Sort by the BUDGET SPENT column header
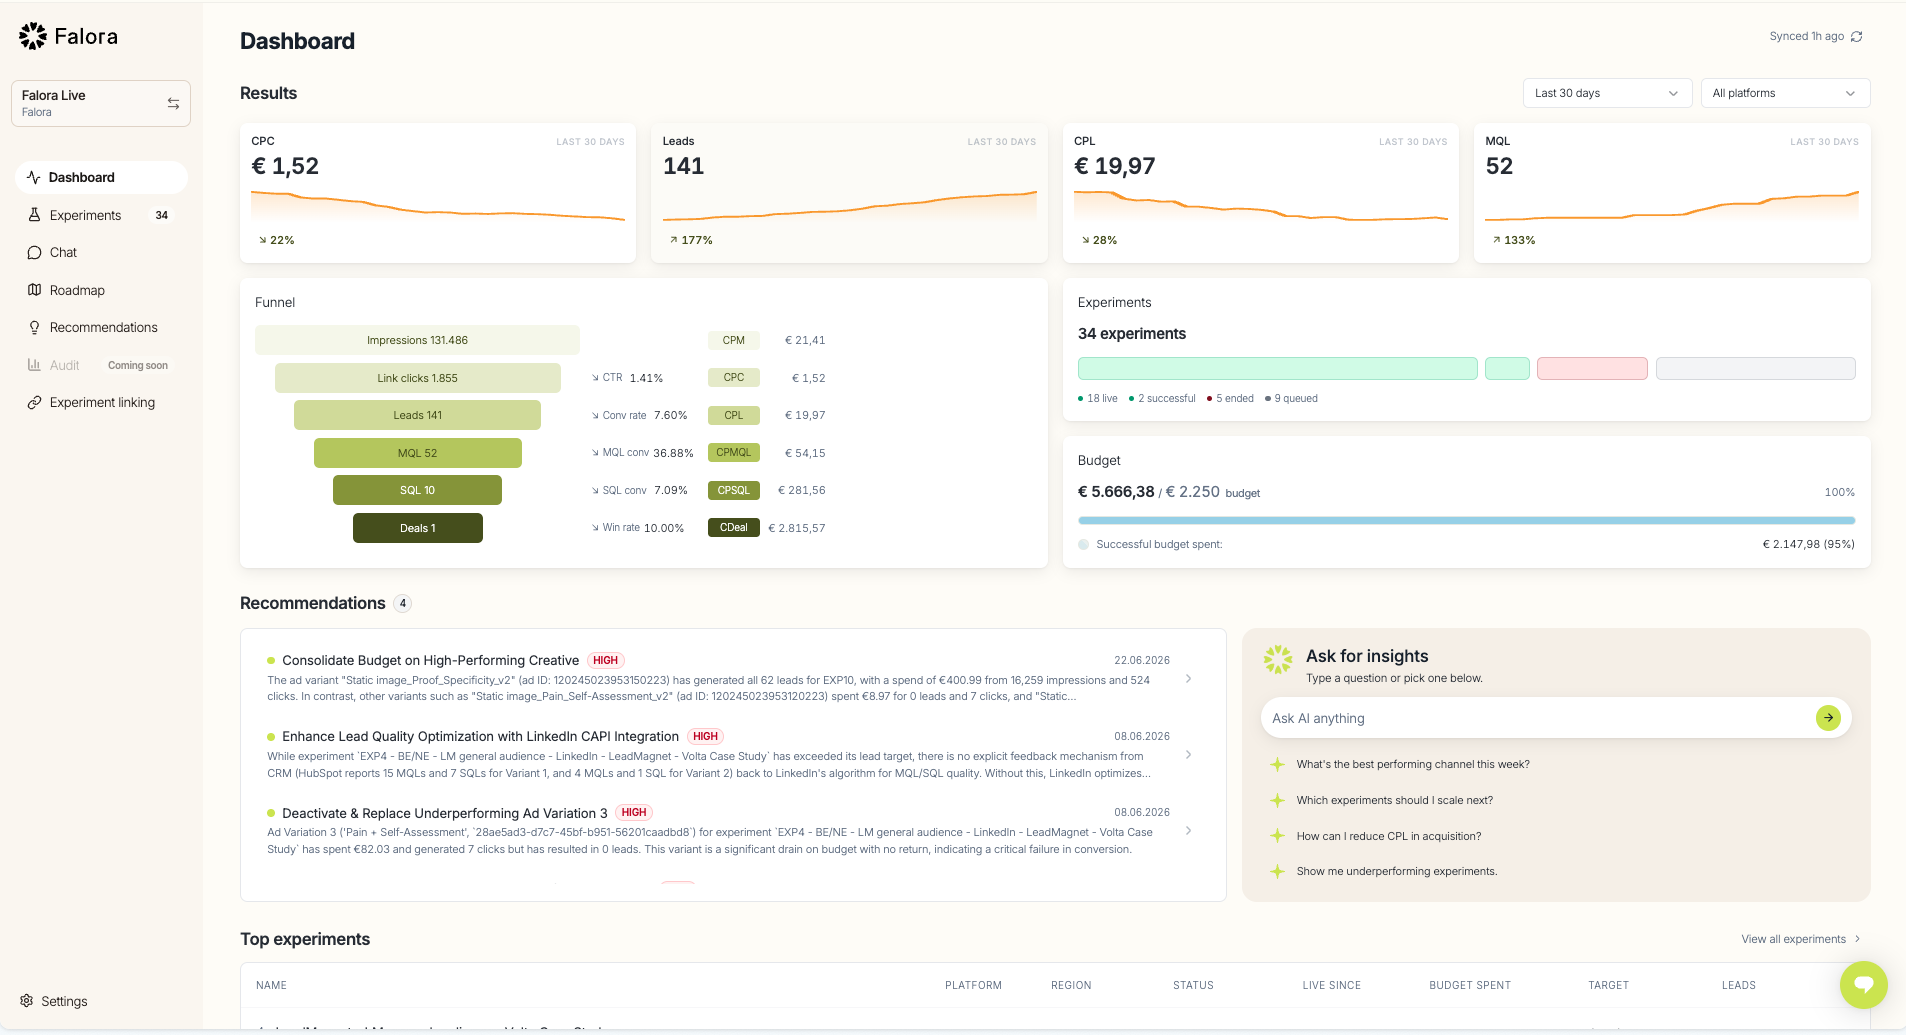Screen dimensions: 1906x1035 1470,985
